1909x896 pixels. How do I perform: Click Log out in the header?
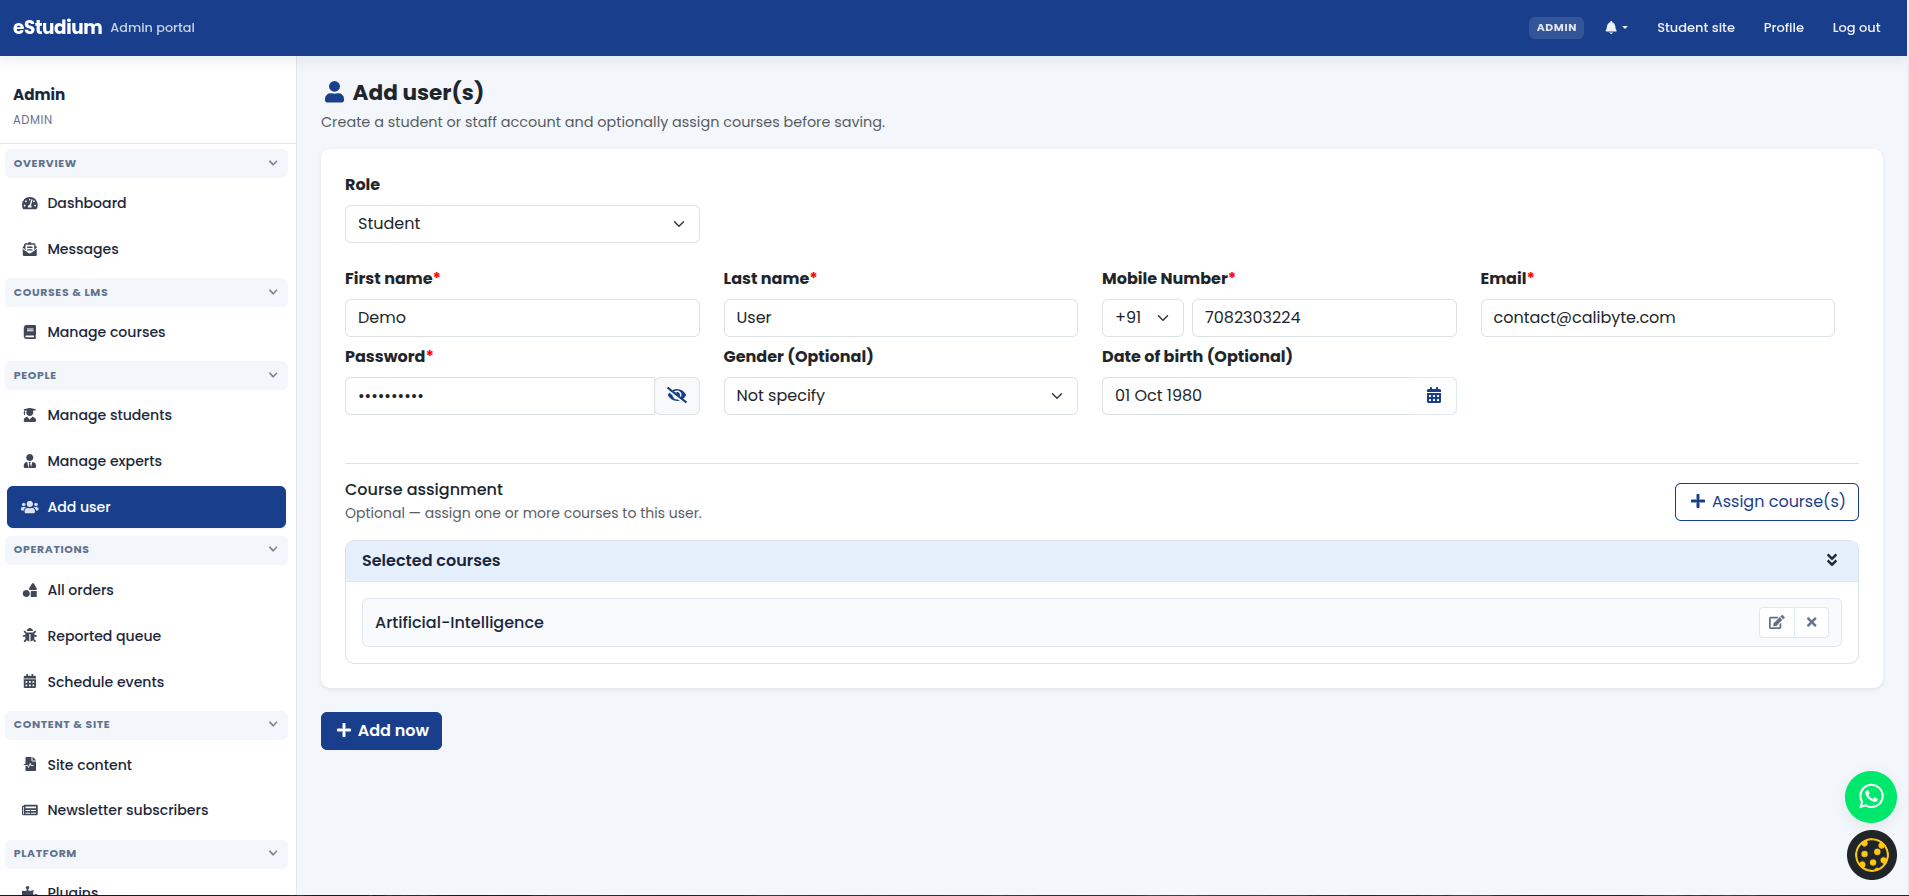1856,28
